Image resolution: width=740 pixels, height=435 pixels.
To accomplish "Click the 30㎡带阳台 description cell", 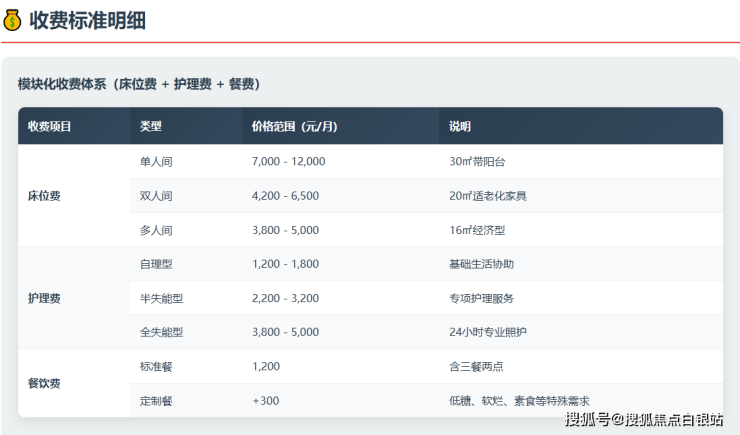I will point(477,162).
